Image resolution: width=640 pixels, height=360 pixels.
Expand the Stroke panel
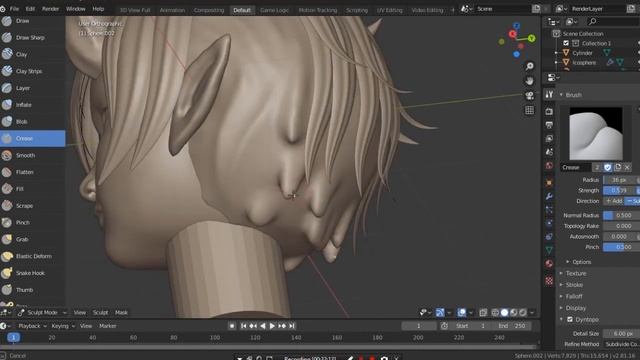click(x=574, y=285)
